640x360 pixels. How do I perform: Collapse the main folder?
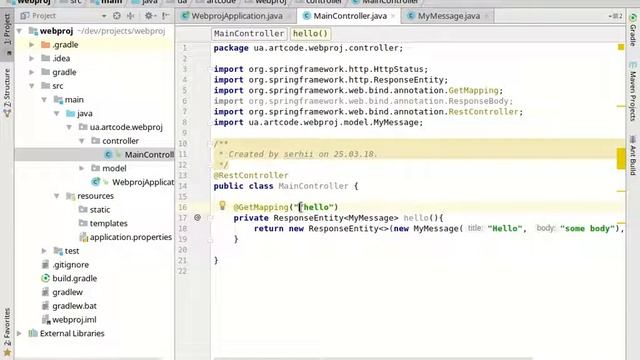[x=44, y=100]
